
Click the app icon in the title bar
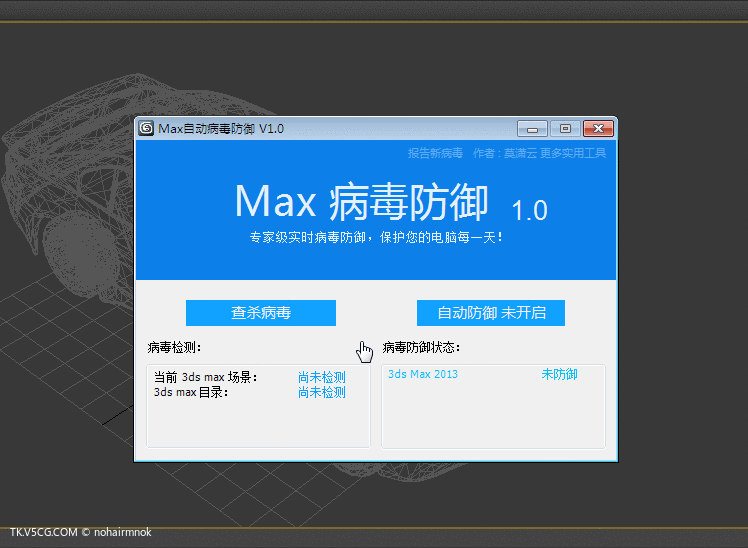(x=146, y=129)
